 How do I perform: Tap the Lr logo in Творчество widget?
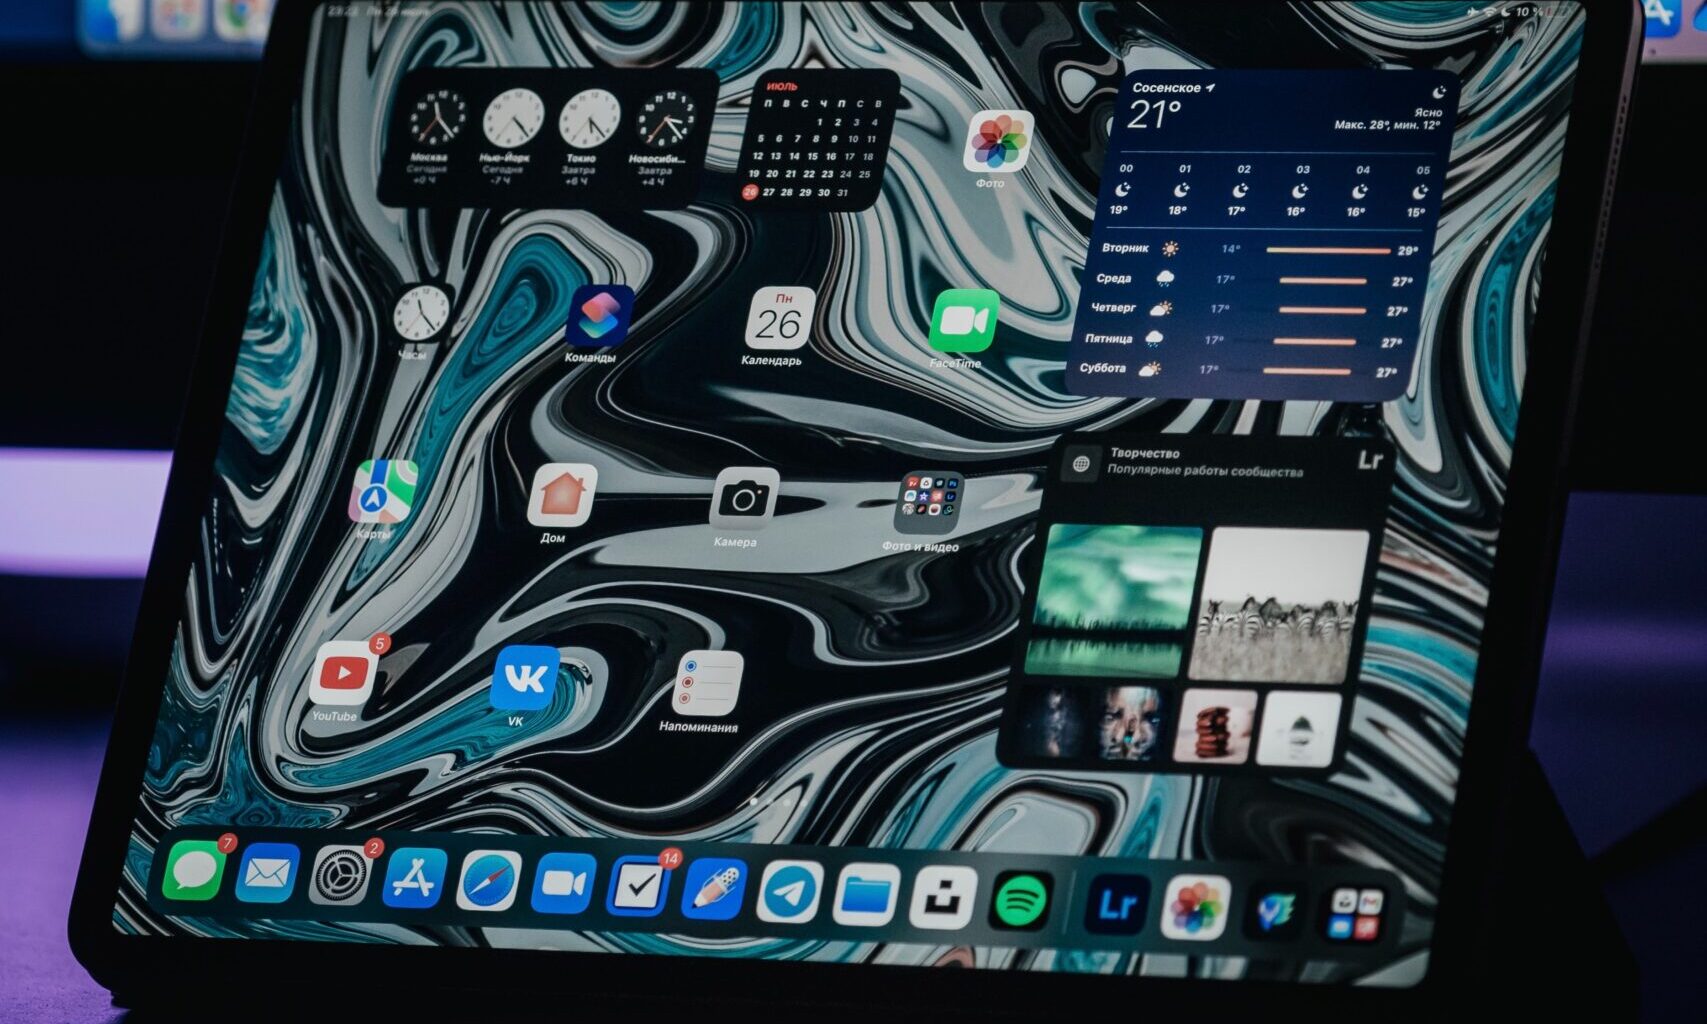click(x=1369, y=460)
